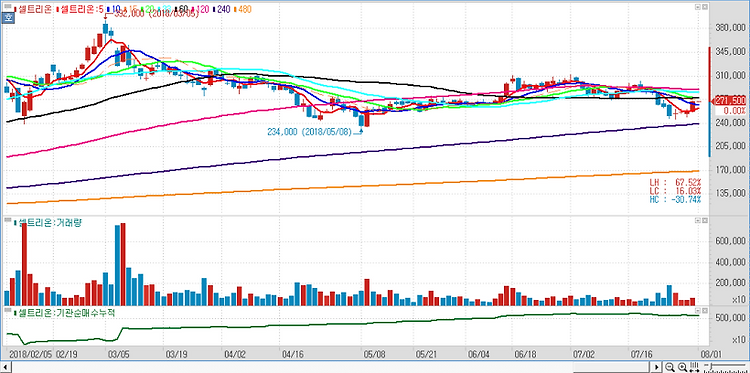Click the scrollbar right arrow
750x373 pixels.
tap(657, 367)
